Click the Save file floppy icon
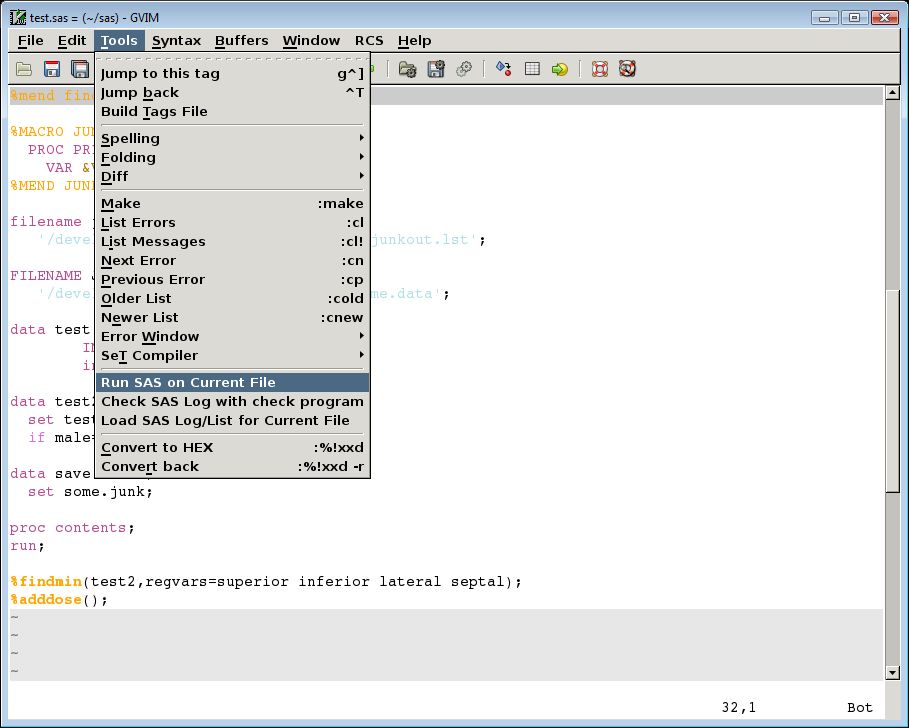The width and height of the screenshot is (909, 728). 52,70
